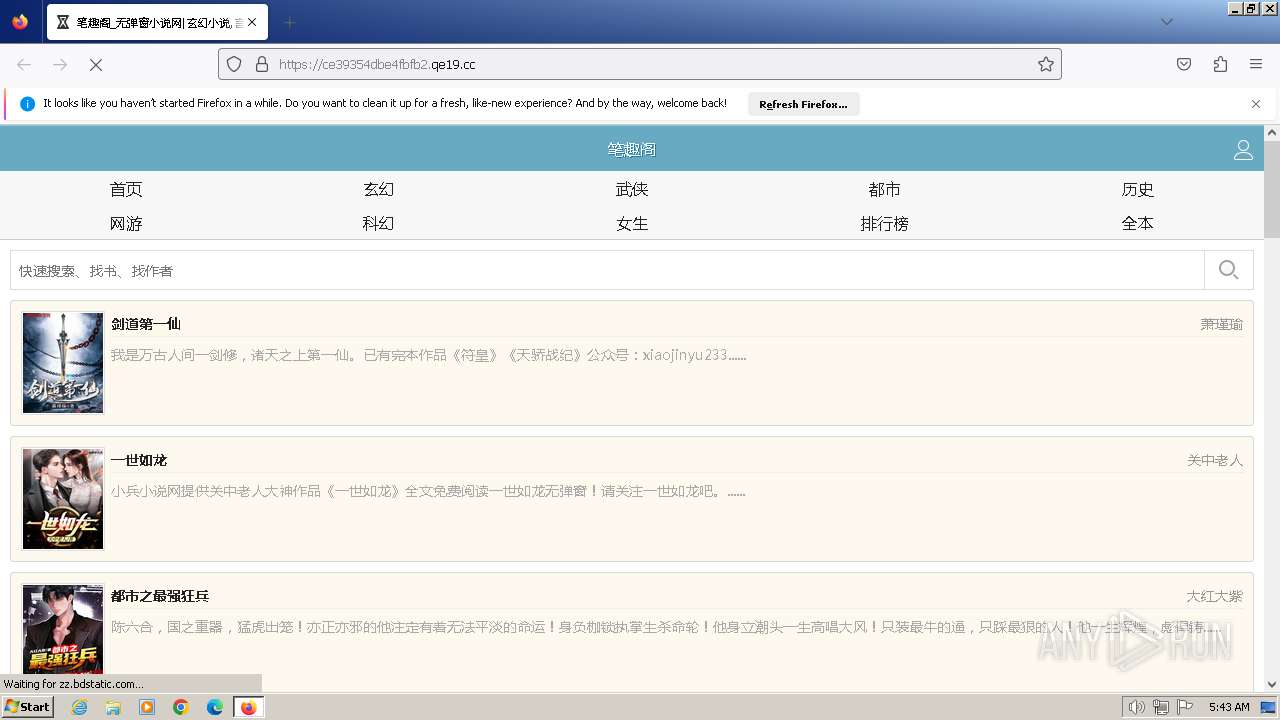
Task: Click the user account icon in site header
Action: point(1243,150)
